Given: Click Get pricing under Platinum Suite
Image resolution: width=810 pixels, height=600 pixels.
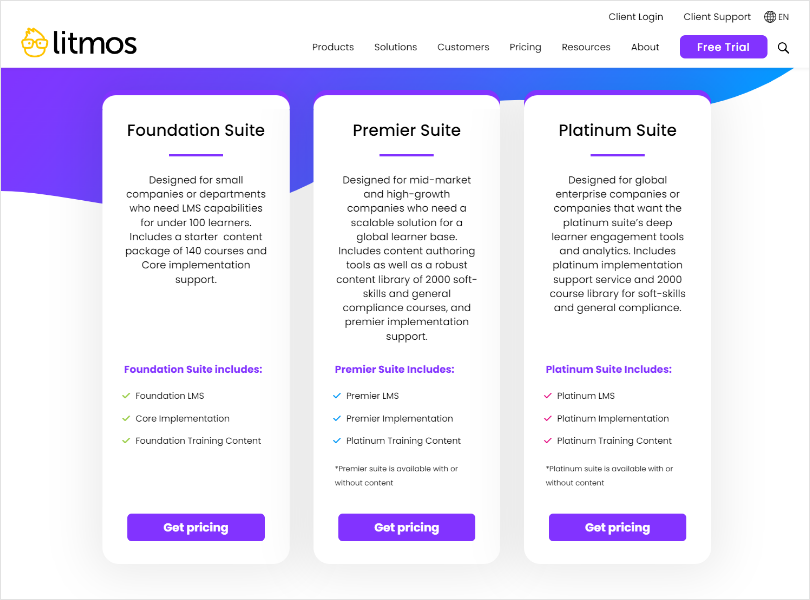Looking at the screenshot, I should tap(617, 527).
